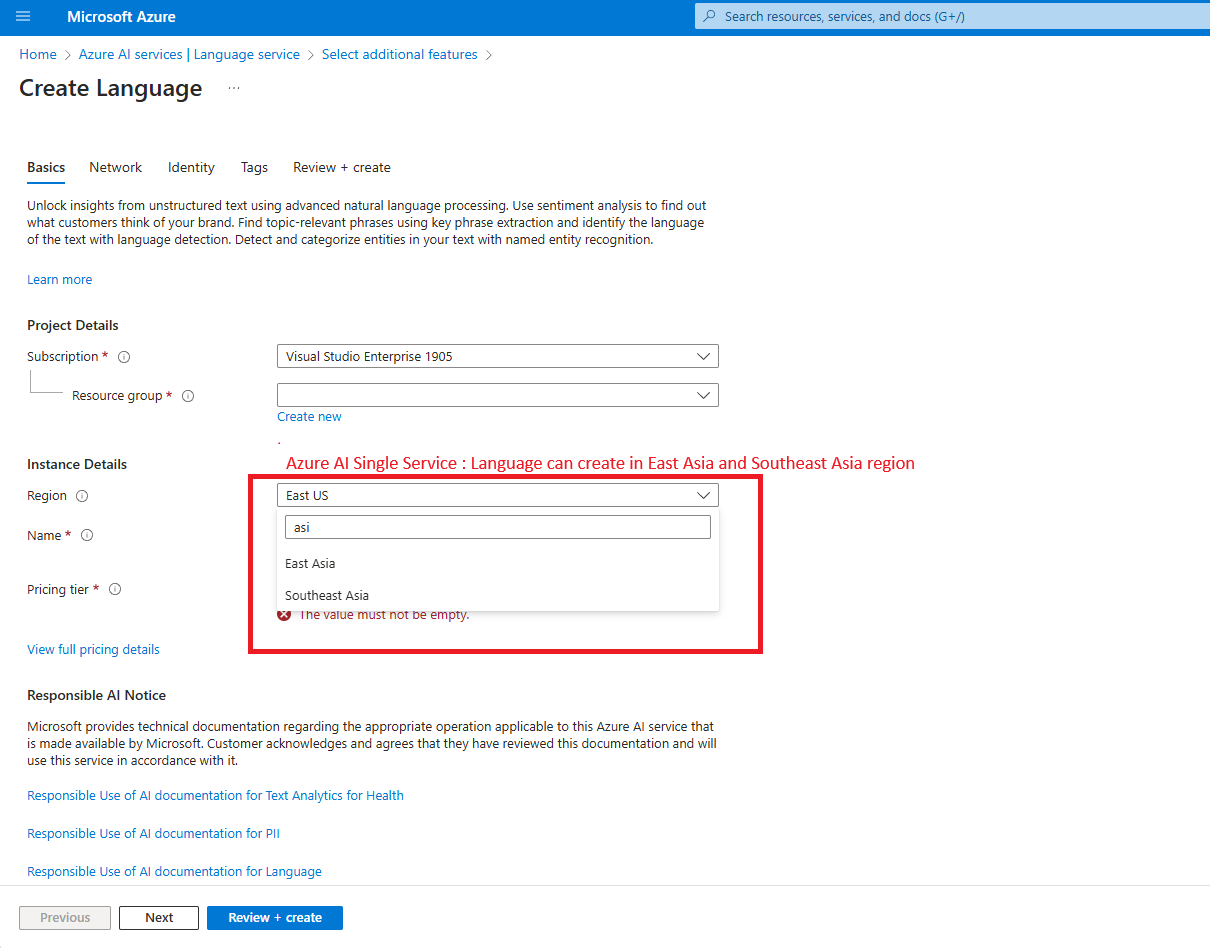Click the Region info icon
The height and width of the screenshot is (948, 1210).
click(x=82, y=496)
